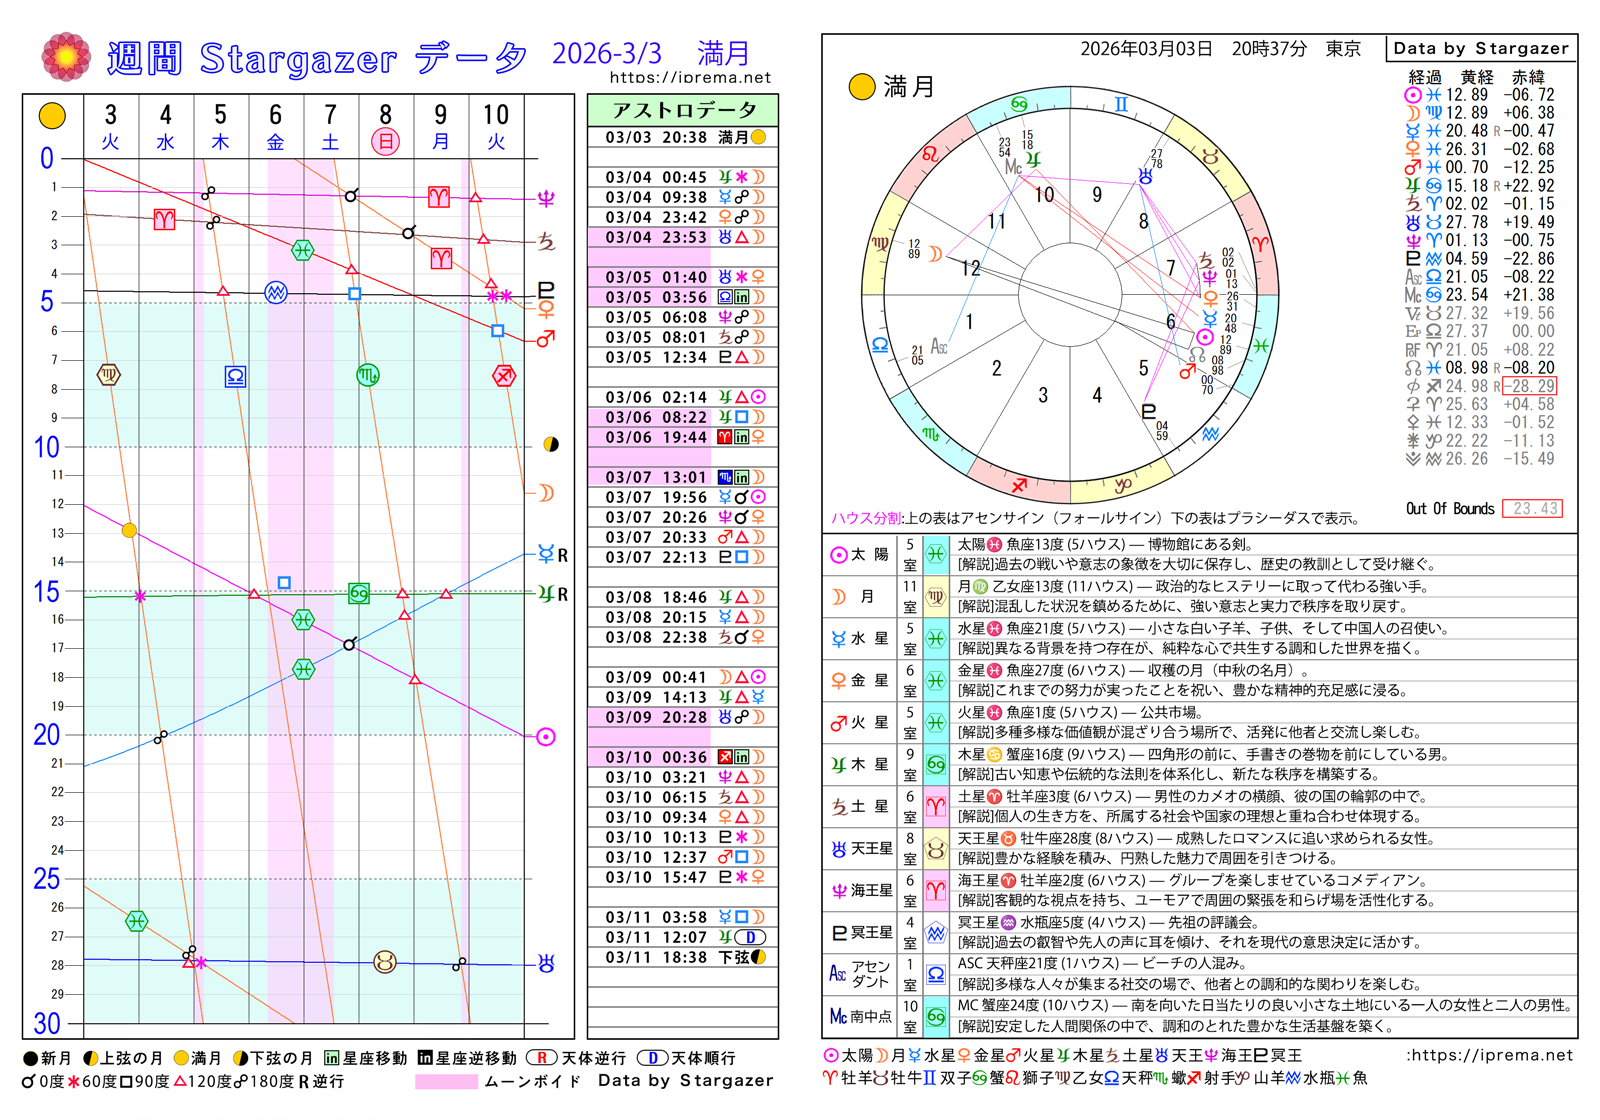
Task: Select the Tuesday 3 火 date column header
Action: (x=110, y=127)
